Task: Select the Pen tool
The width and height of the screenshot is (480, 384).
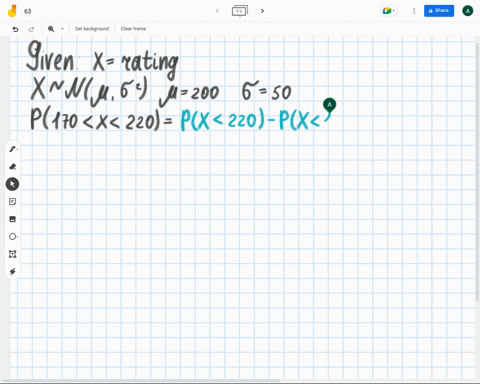Action: (12, 149)
